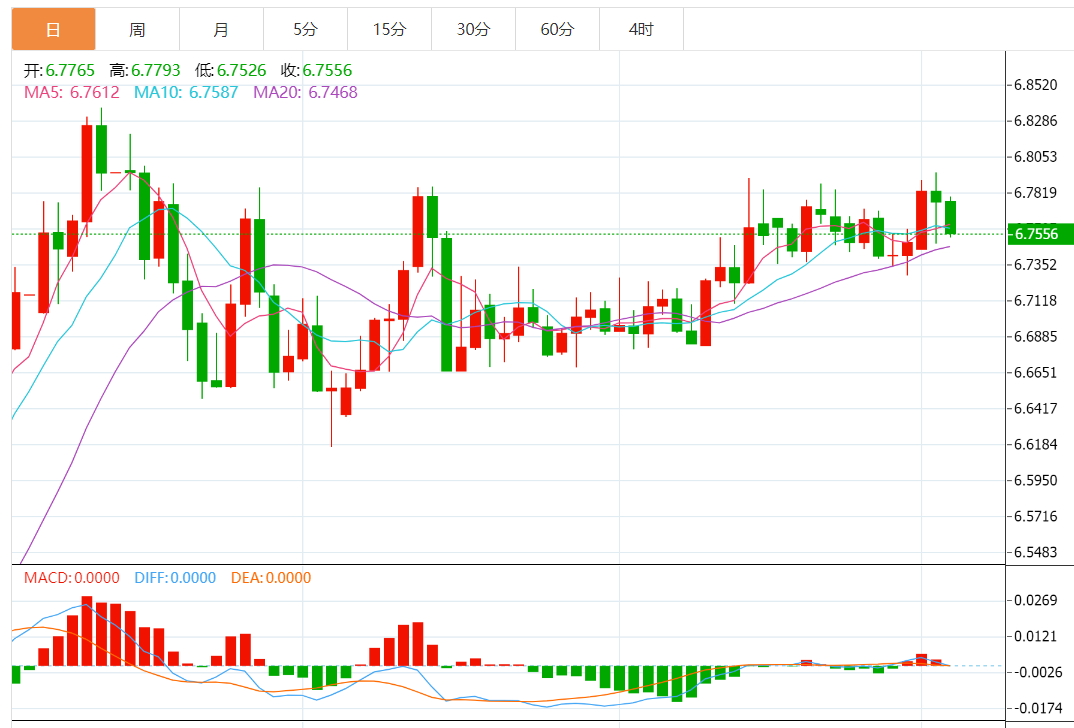Click the 6.5483 price axis label
The height and width of the screenshot is (728, 1074).
1036,552
